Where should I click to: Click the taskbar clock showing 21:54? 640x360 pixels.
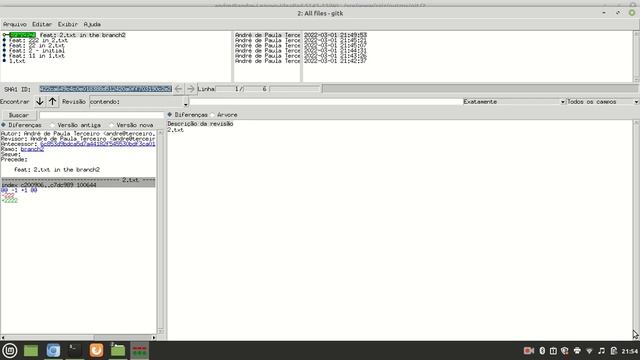coord(629,351)
